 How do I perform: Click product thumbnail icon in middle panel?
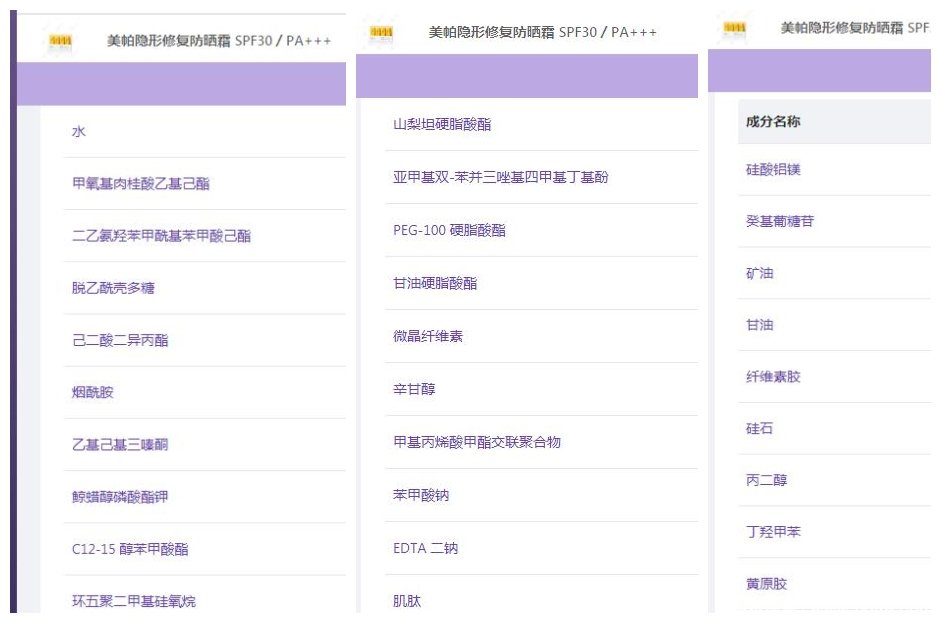pyautogui.click(x=381, y=33)
